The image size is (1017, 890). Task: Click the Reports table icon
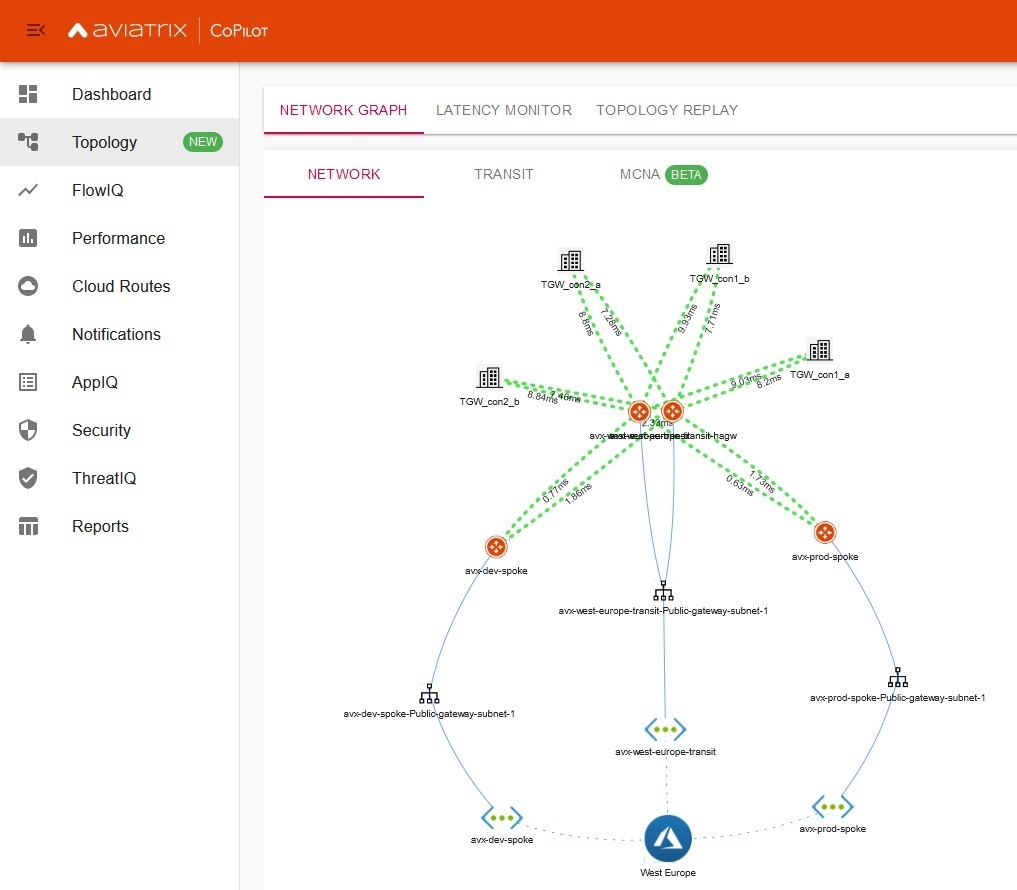[x=28, y=526]
